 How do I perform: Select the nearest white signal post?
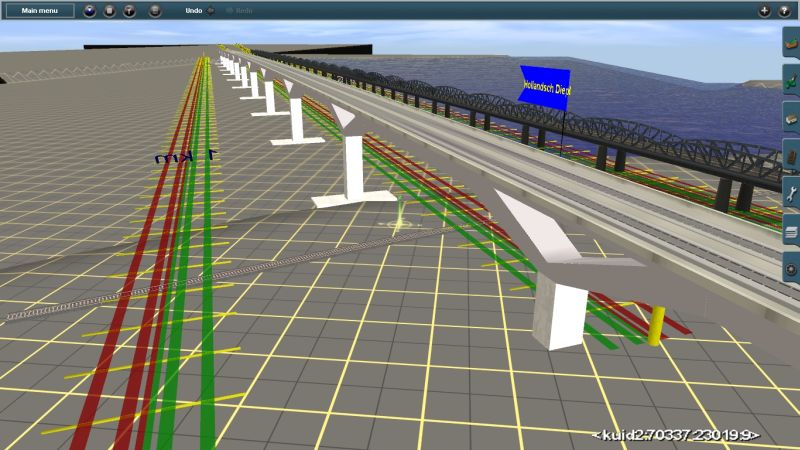[559, 314]
